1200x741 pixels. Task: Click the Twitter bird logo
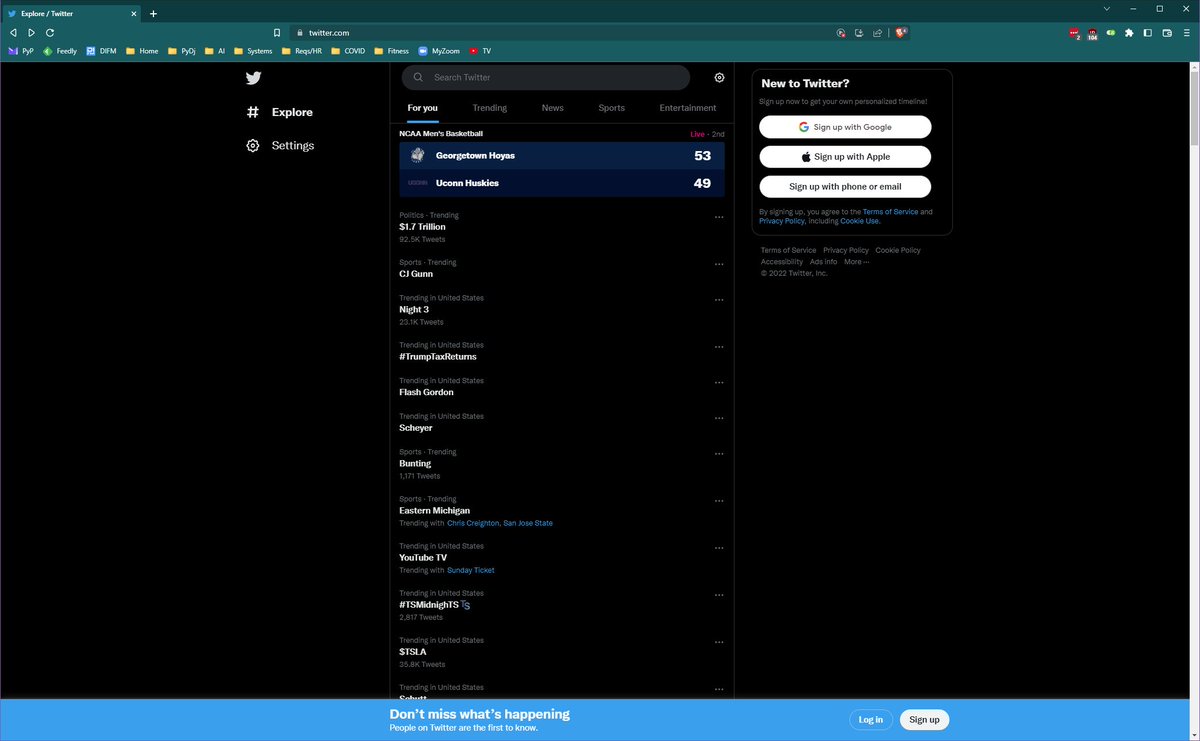tap(253, 78)
